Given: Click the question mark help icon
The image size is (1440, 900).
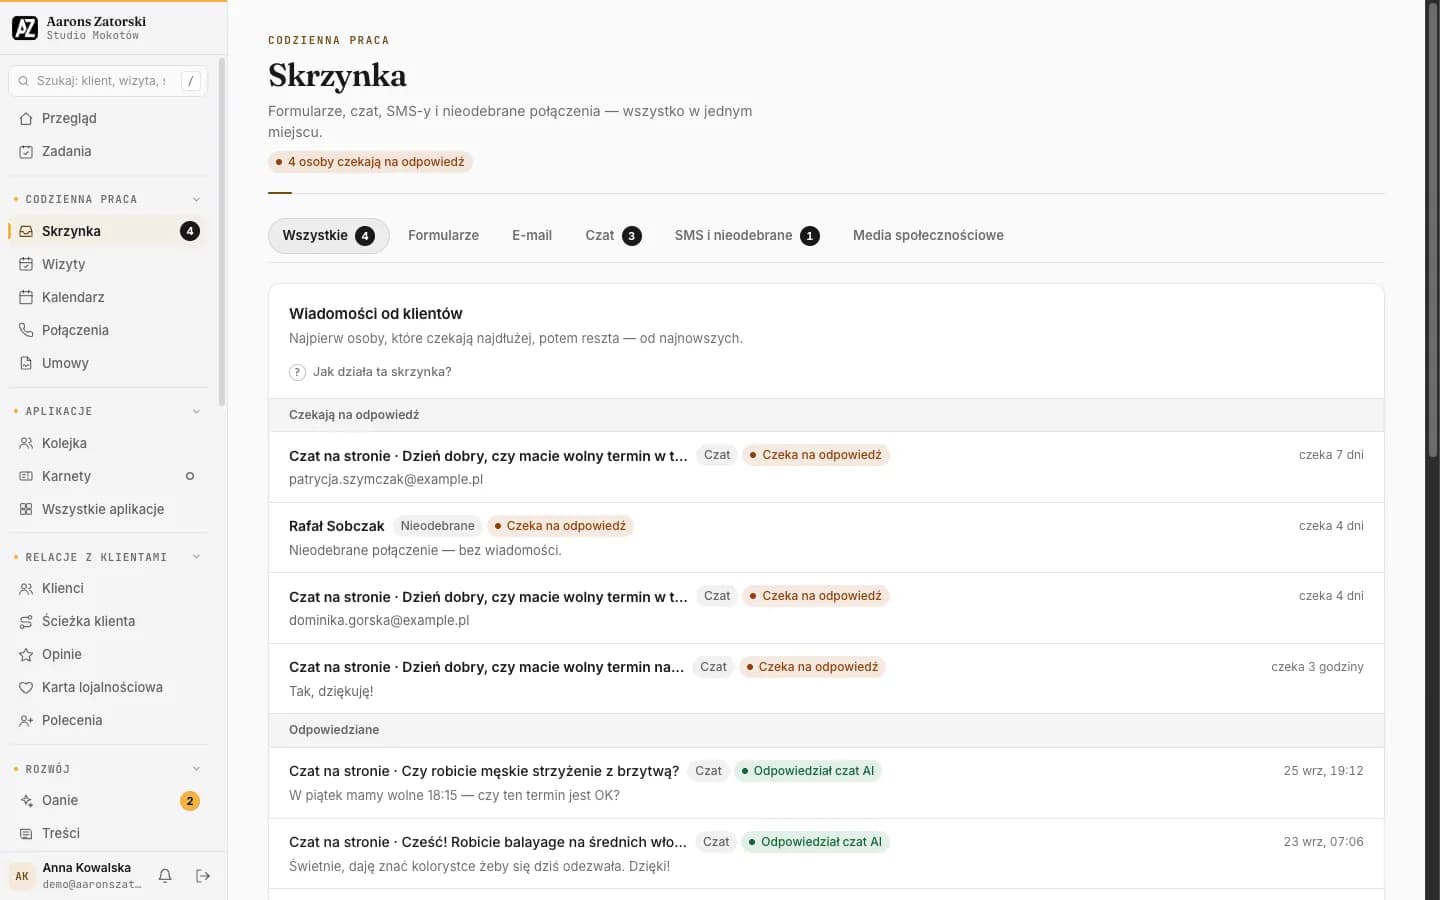Looking at the screenshot, I should [297, 372].
